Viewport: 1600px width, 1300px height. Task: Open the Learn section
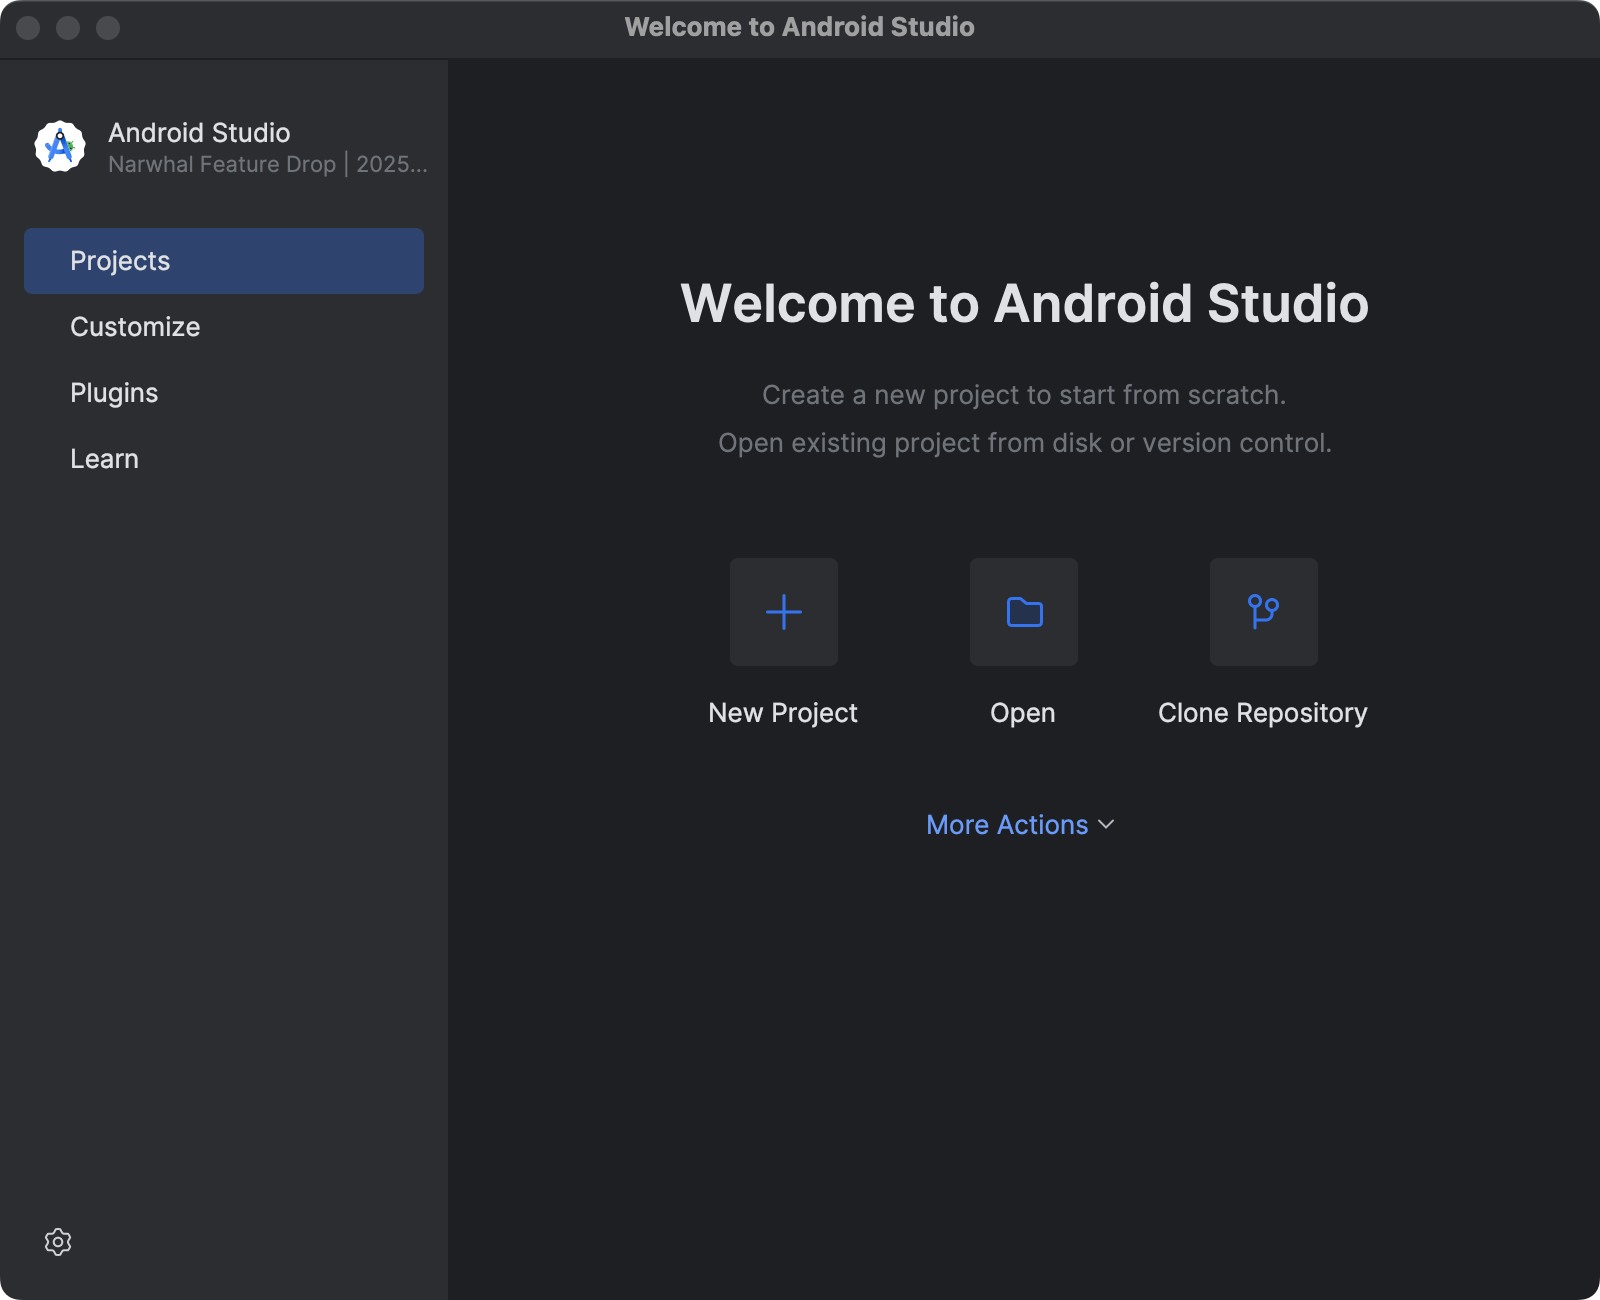click(104, 458)
